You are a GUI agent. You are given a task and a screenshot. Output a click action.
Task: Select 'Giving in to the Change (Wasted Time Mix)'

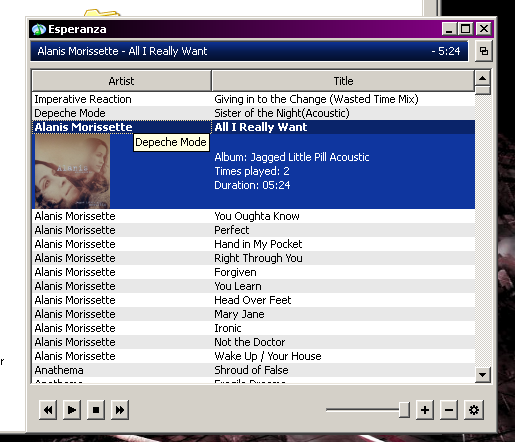[x=316, y=99]
